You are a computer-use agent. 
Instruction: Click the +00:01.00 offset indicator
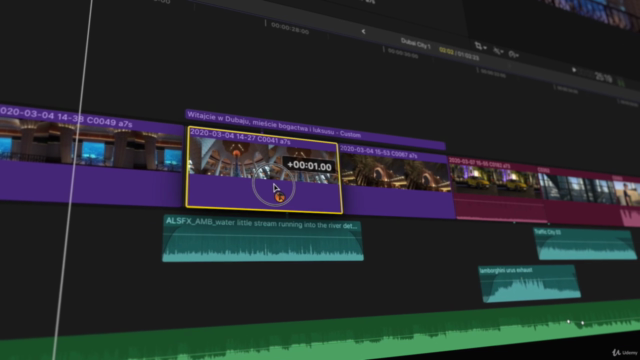(x=309, y=166)
